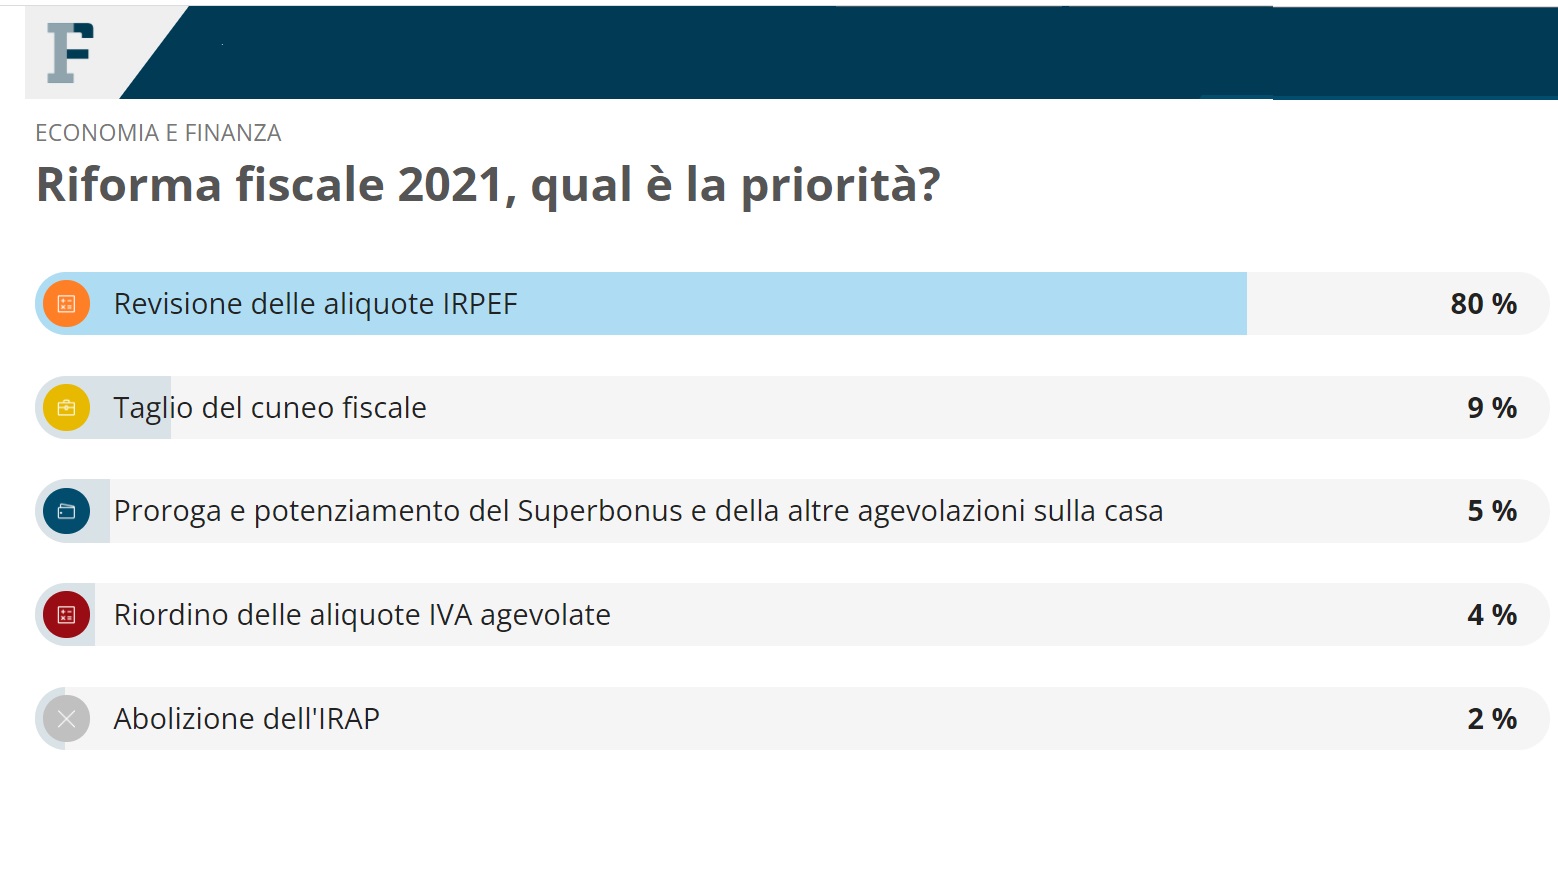Click the red IVA calculator icon

coord(67,615)
